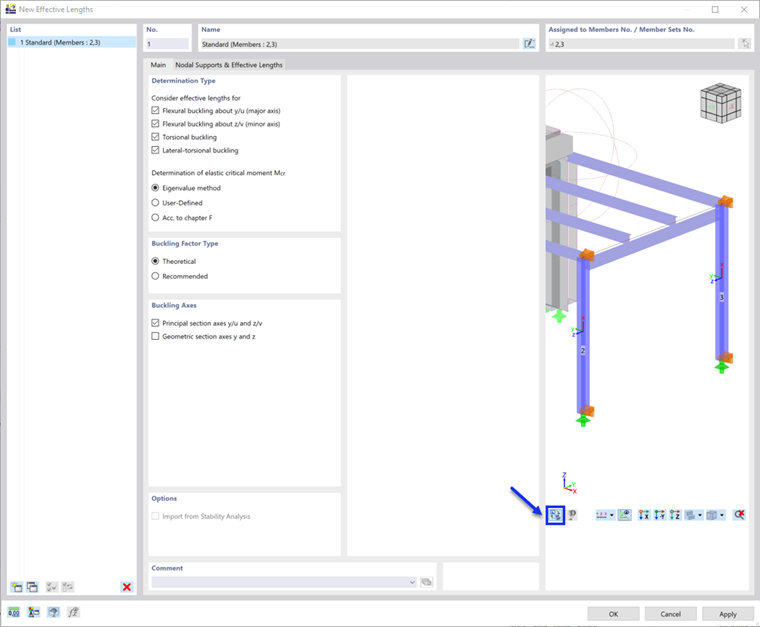760x627 pixels.
Task: Open units and decimal places icon
Action: 14,612
